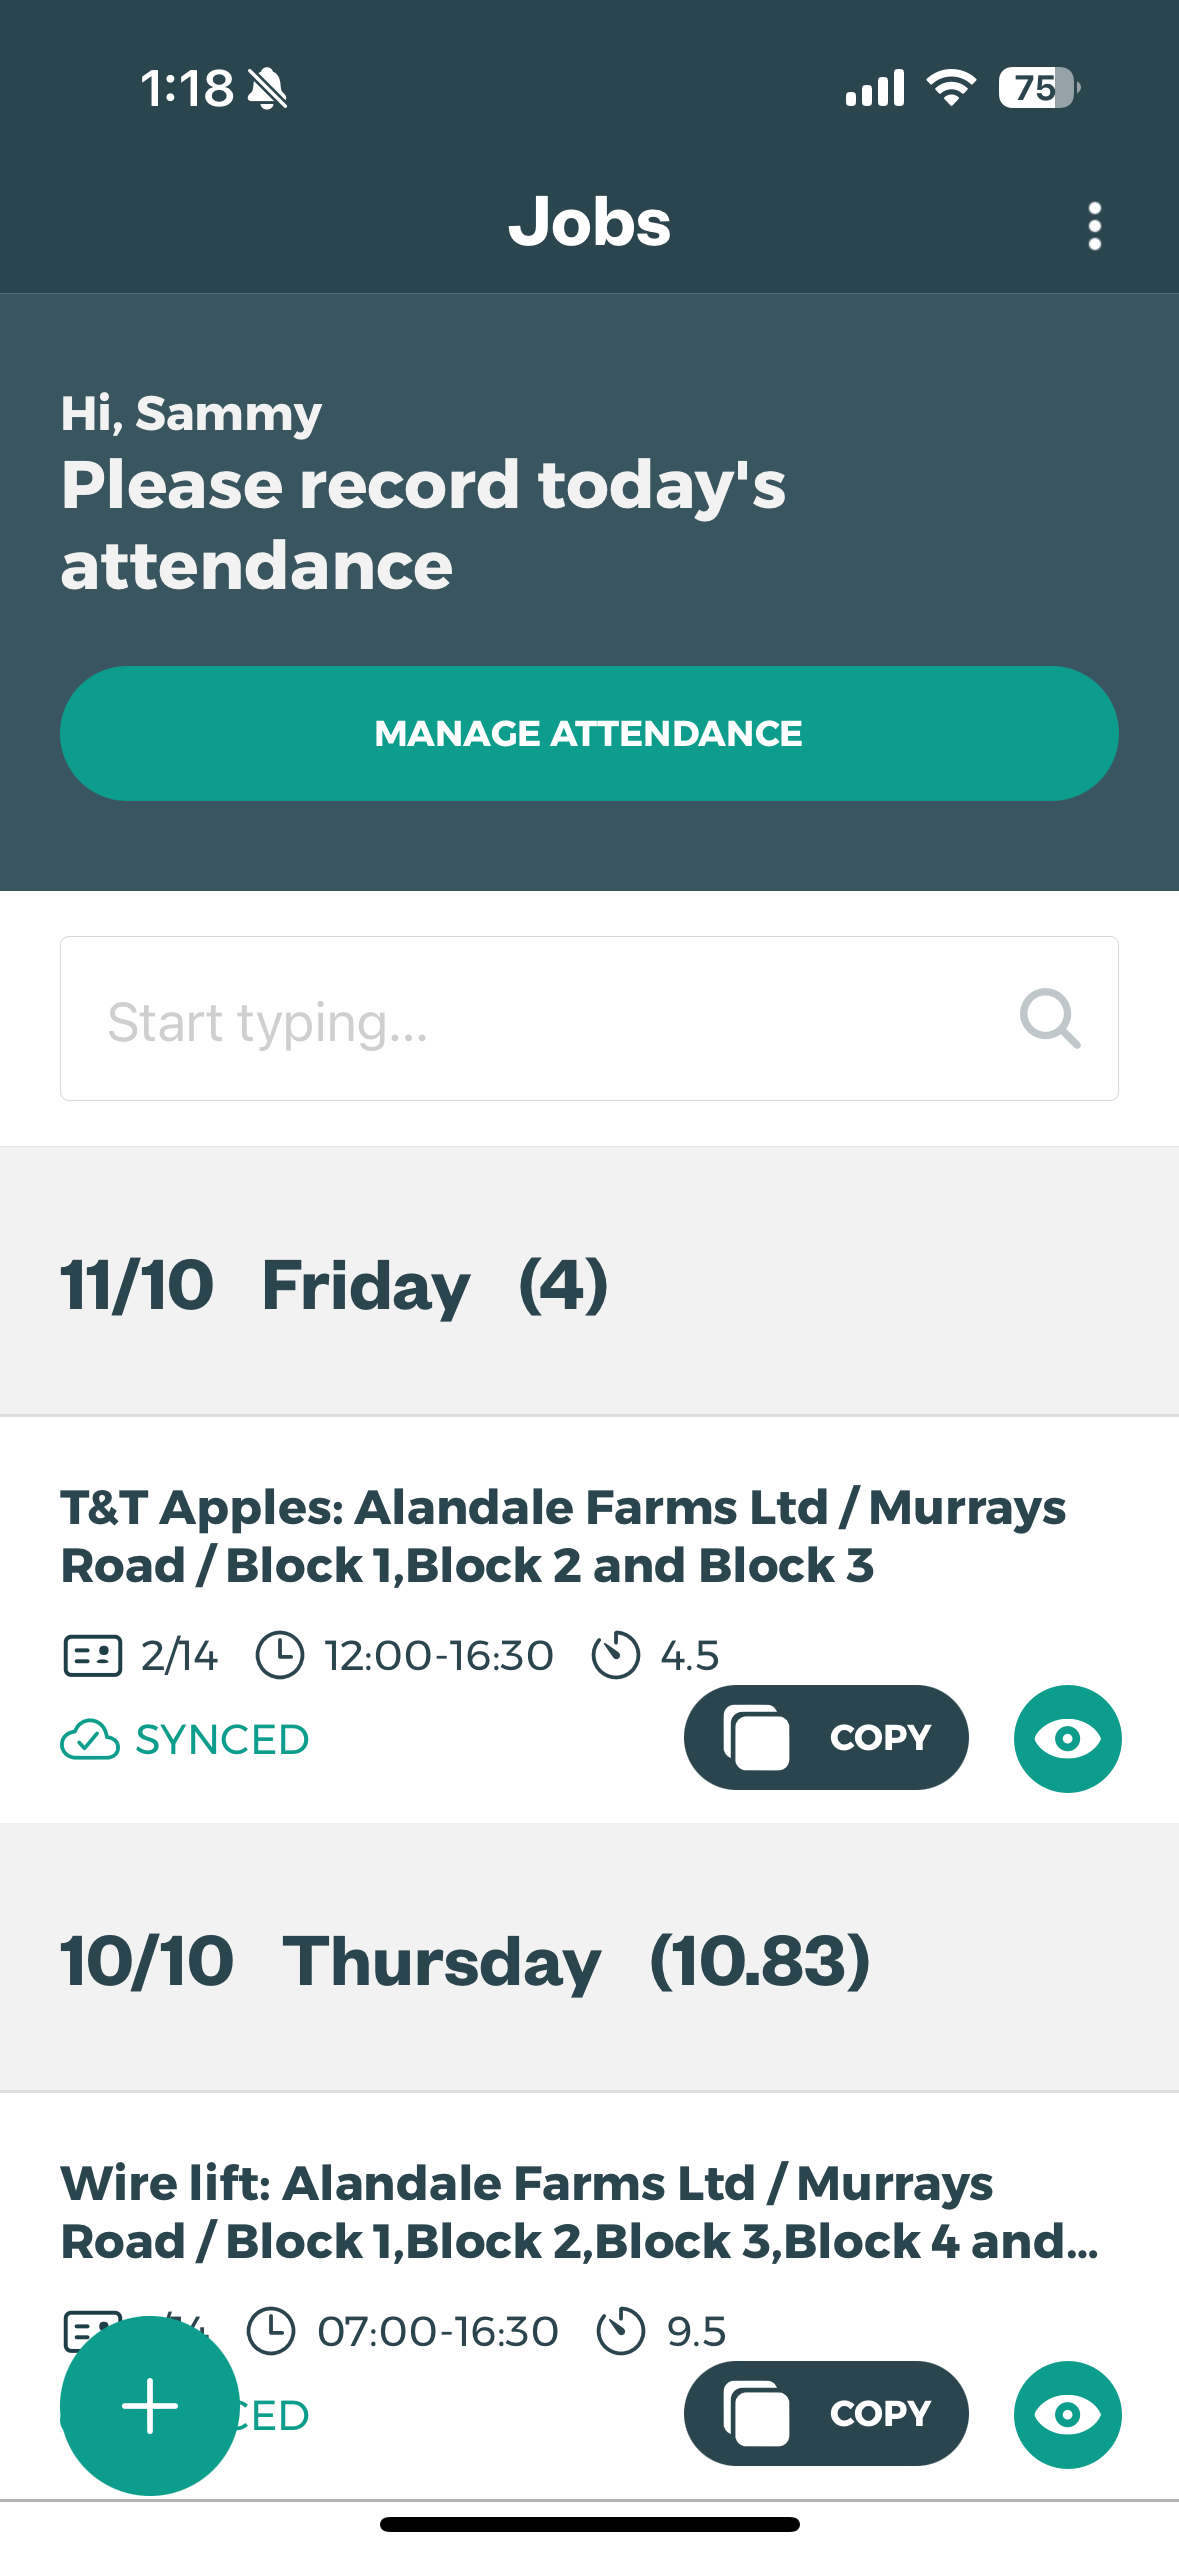
Task: View the T&T Apples job details
Action: (x=1067, y=1739)
